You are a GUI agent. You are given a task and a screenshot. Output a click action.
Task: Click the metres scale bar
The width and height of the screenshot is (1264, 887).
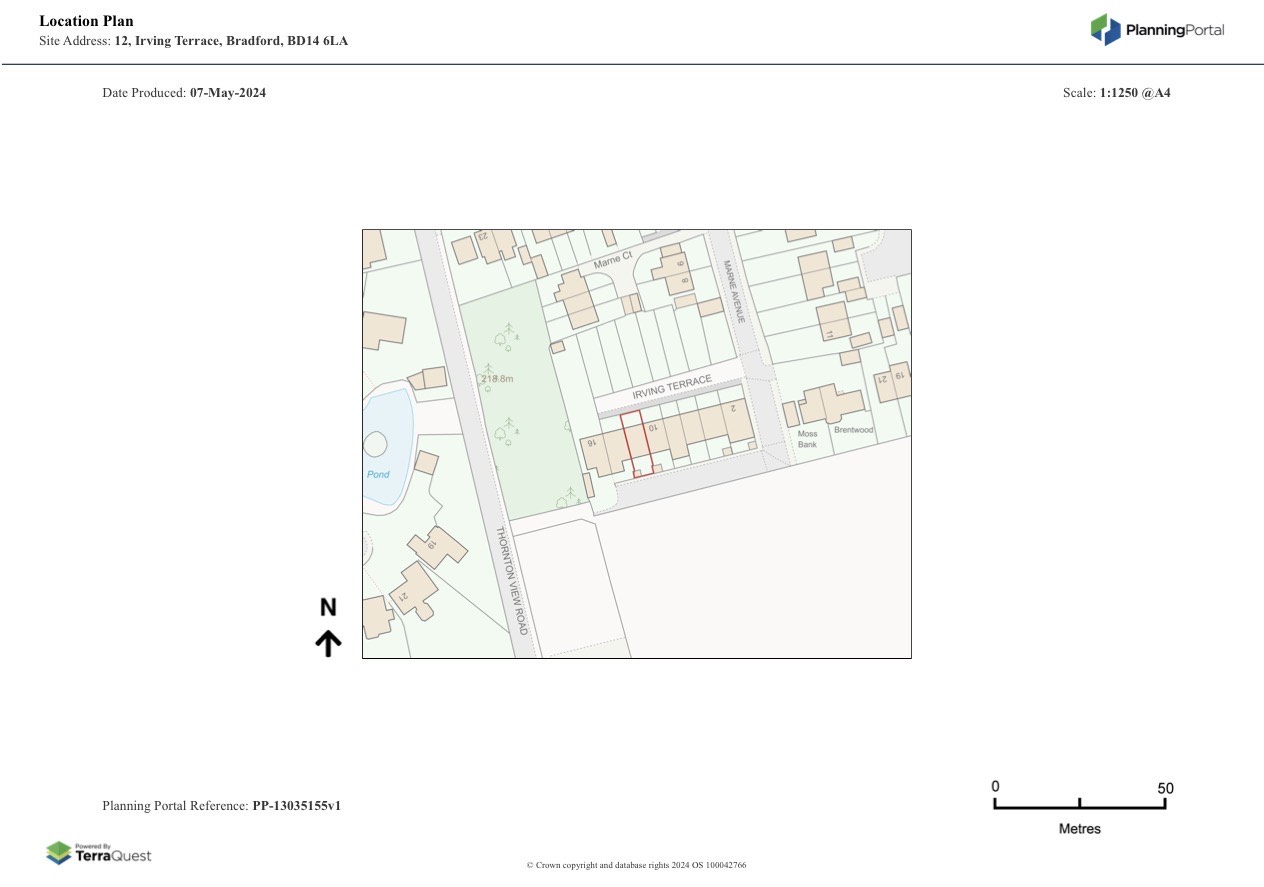pyautogui.click(x=1079, y=803)
